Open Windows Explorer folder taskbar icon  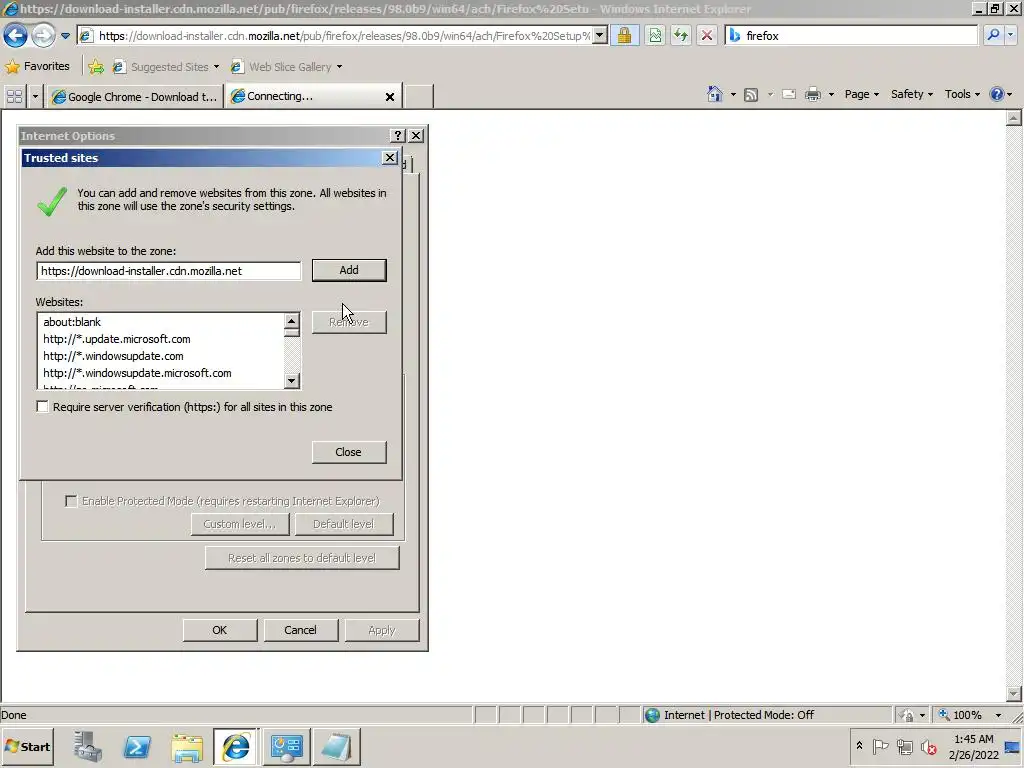click(187, 746)
